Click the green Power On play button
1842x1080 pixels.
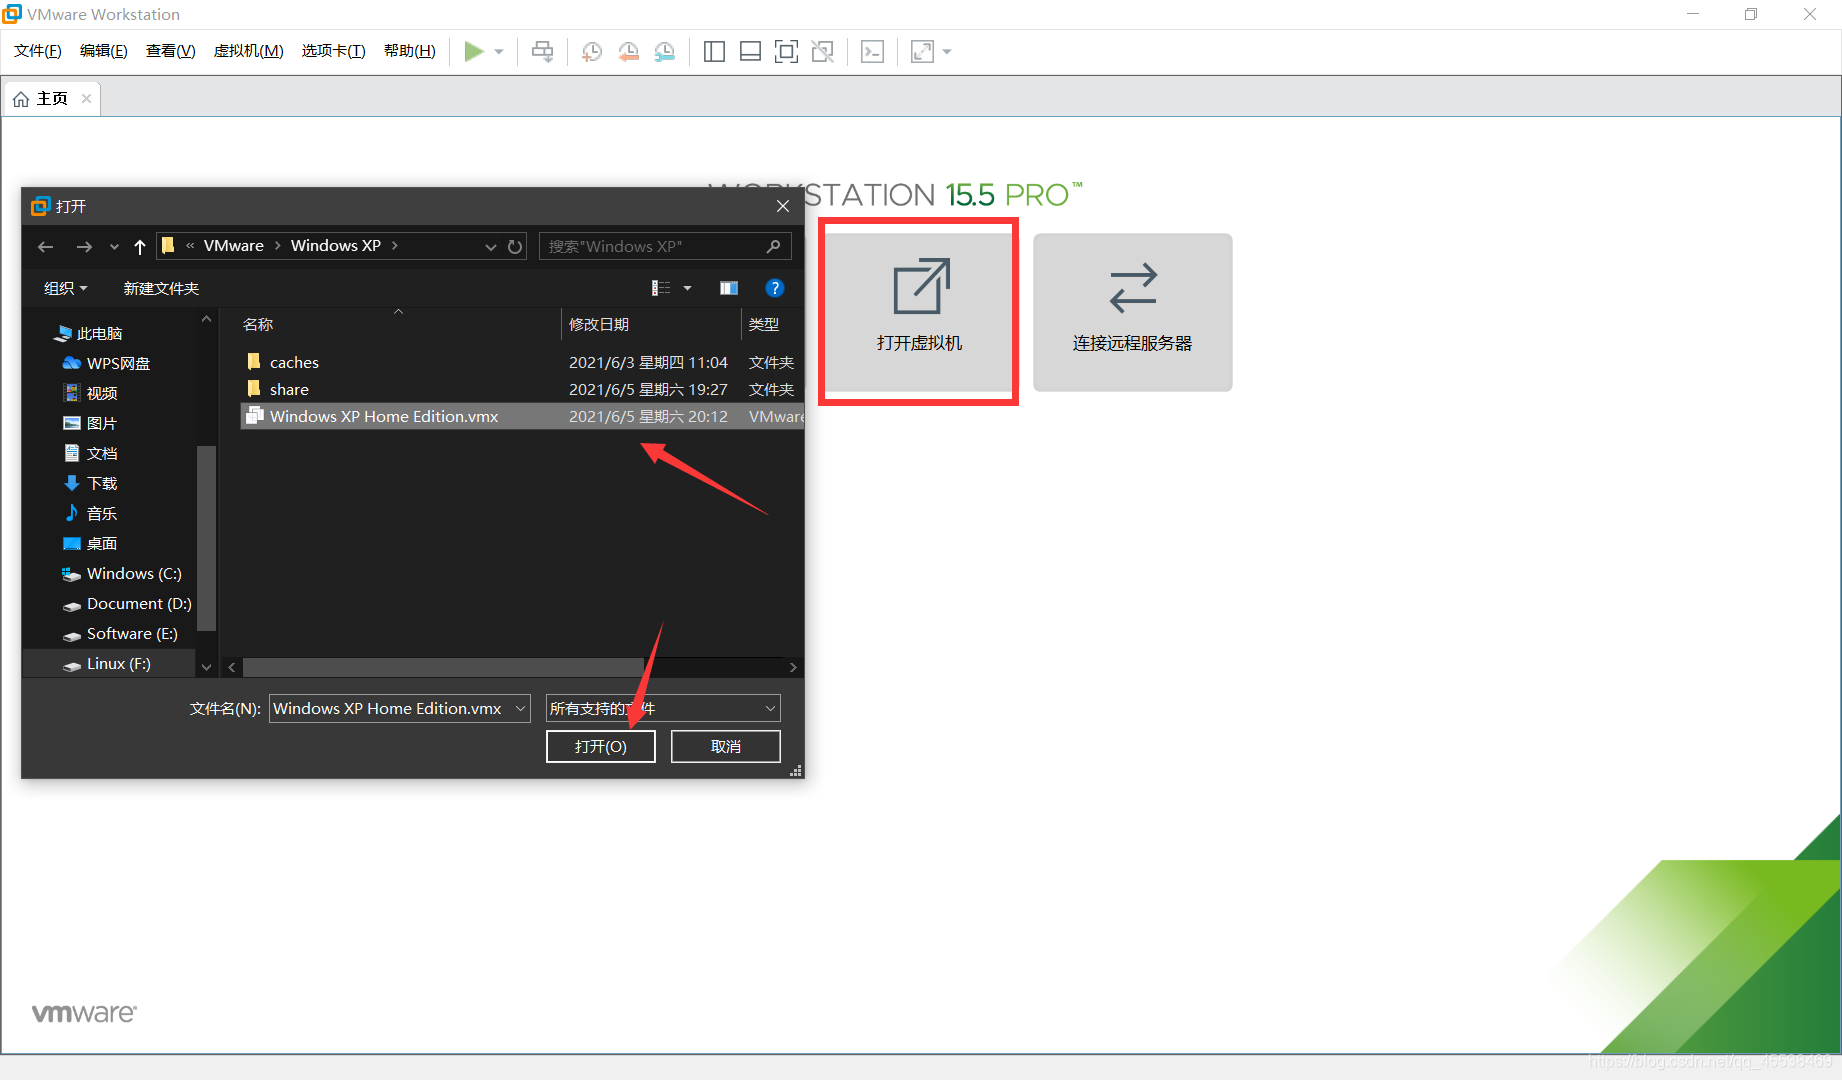pyautogui.click(x=474, y=51)
